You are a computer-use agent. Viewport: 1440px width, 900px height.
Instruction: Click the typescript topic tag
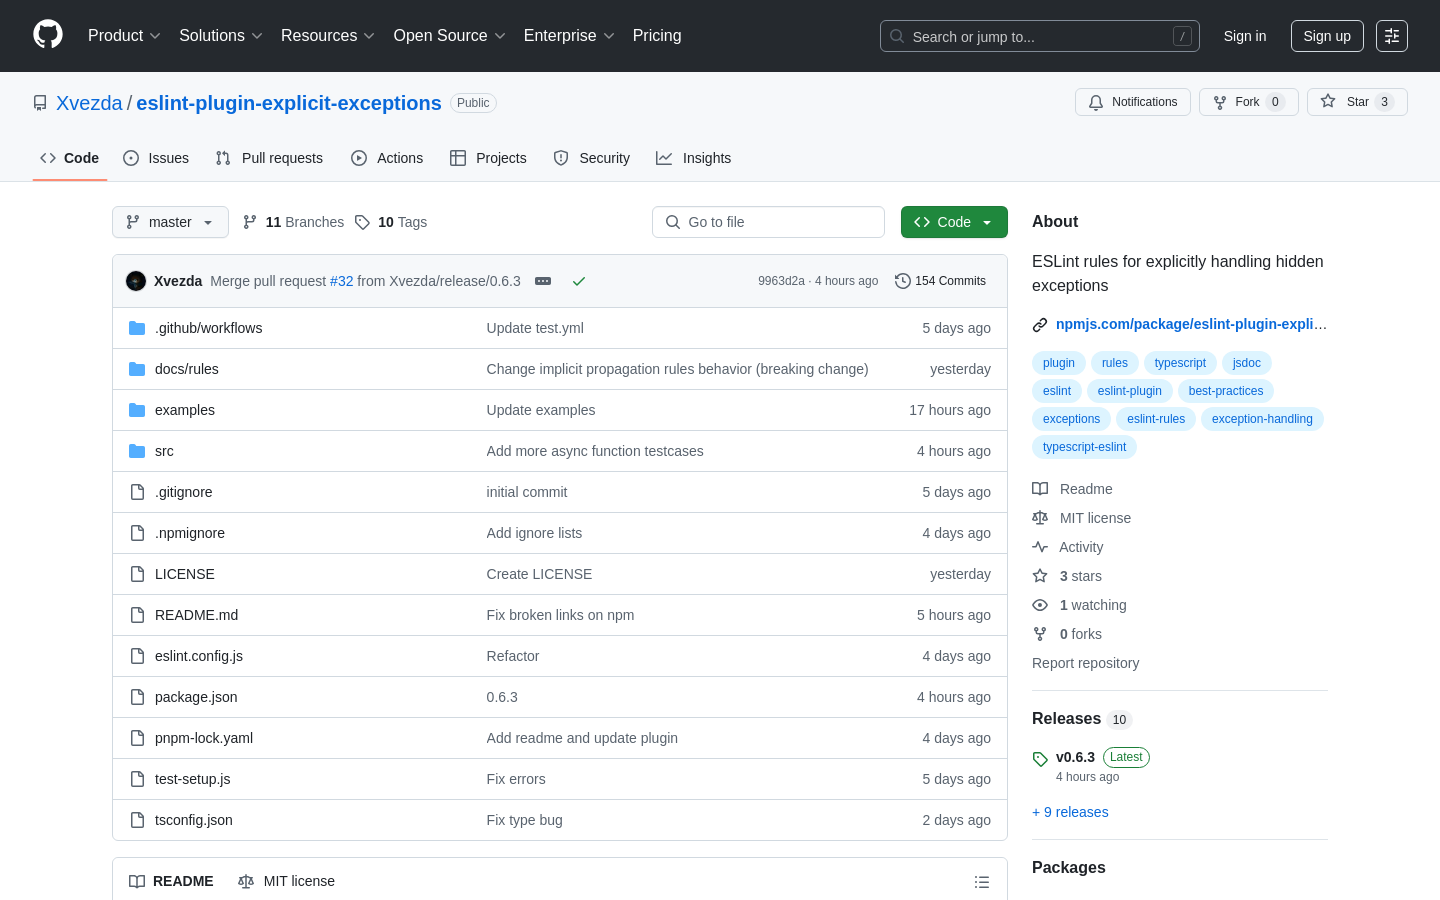coord(1180,363)
